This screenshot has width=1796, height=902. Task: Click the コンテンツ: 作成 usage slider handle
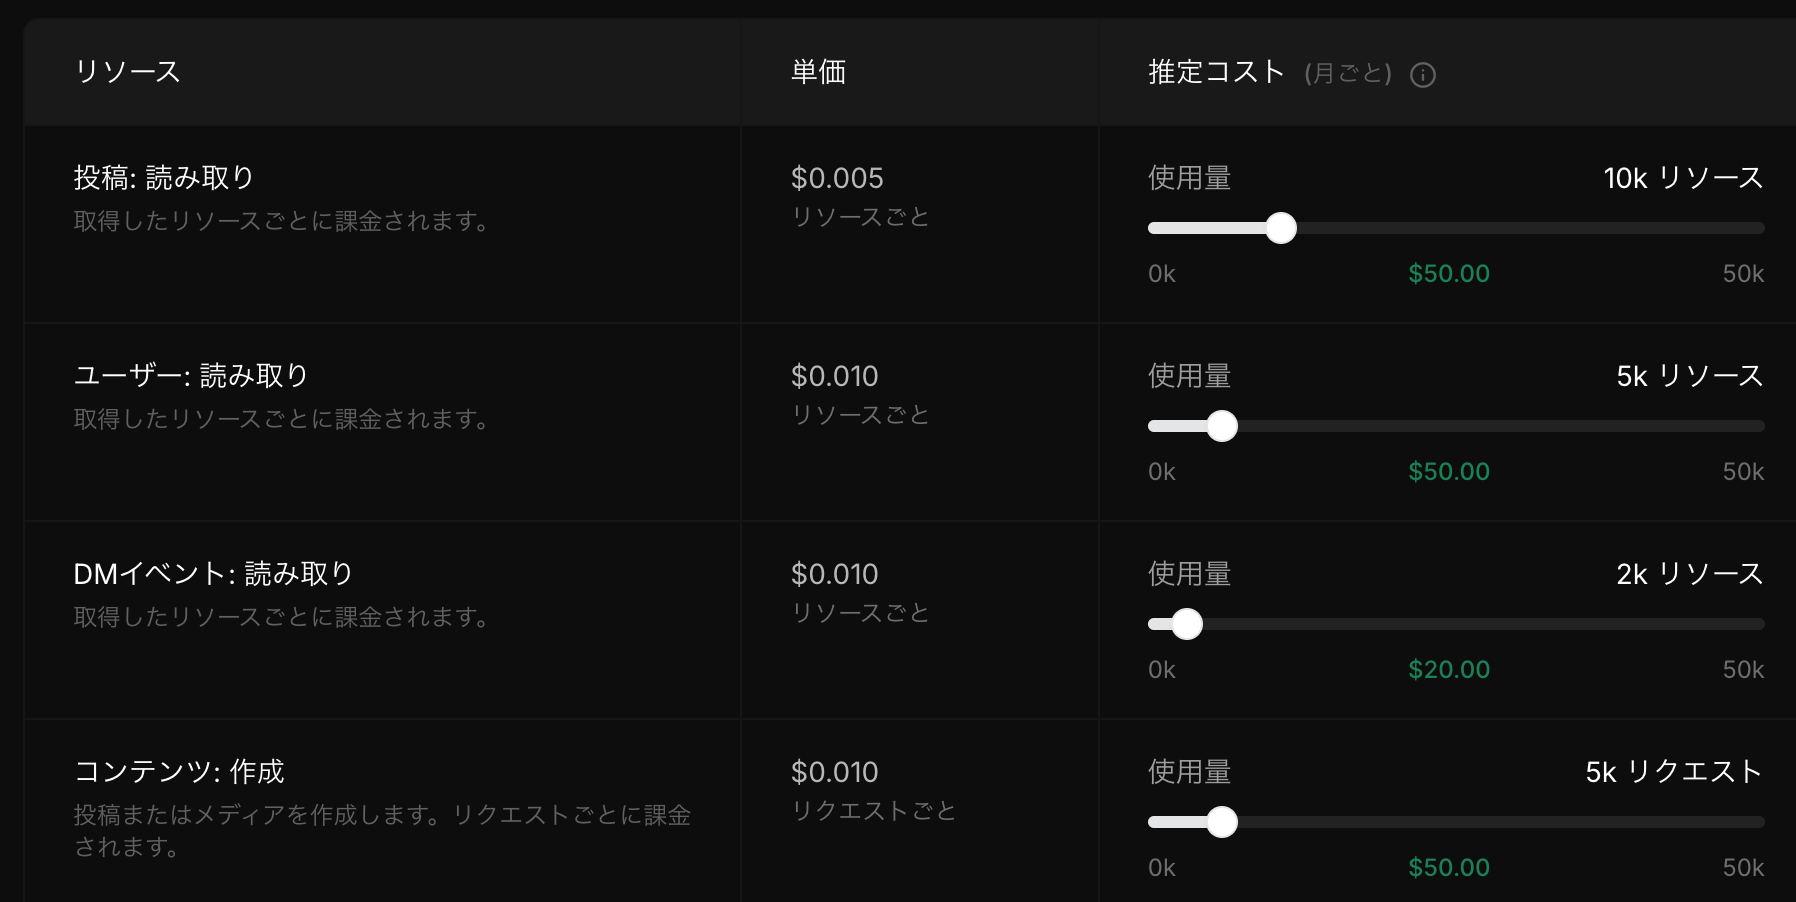(1222, 822)
